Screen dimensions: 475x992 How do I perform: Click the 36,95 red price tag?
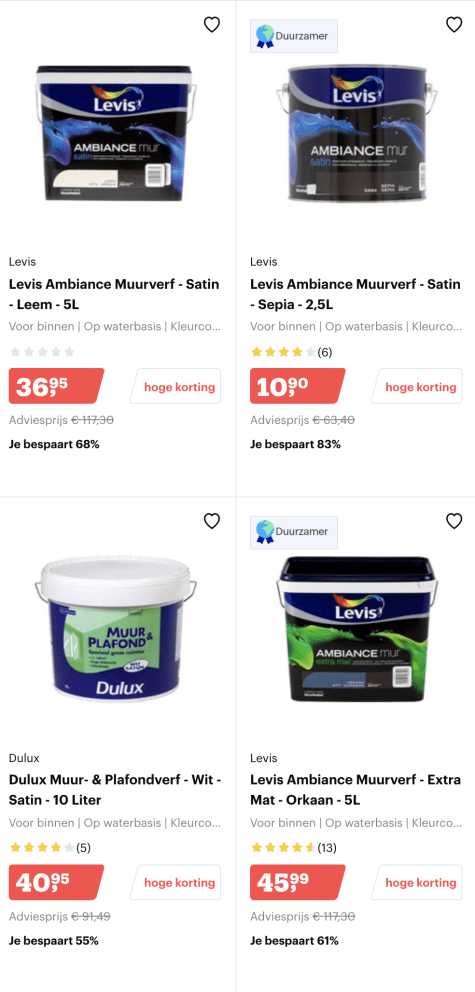pyautogui.click(x=56, y=386)
